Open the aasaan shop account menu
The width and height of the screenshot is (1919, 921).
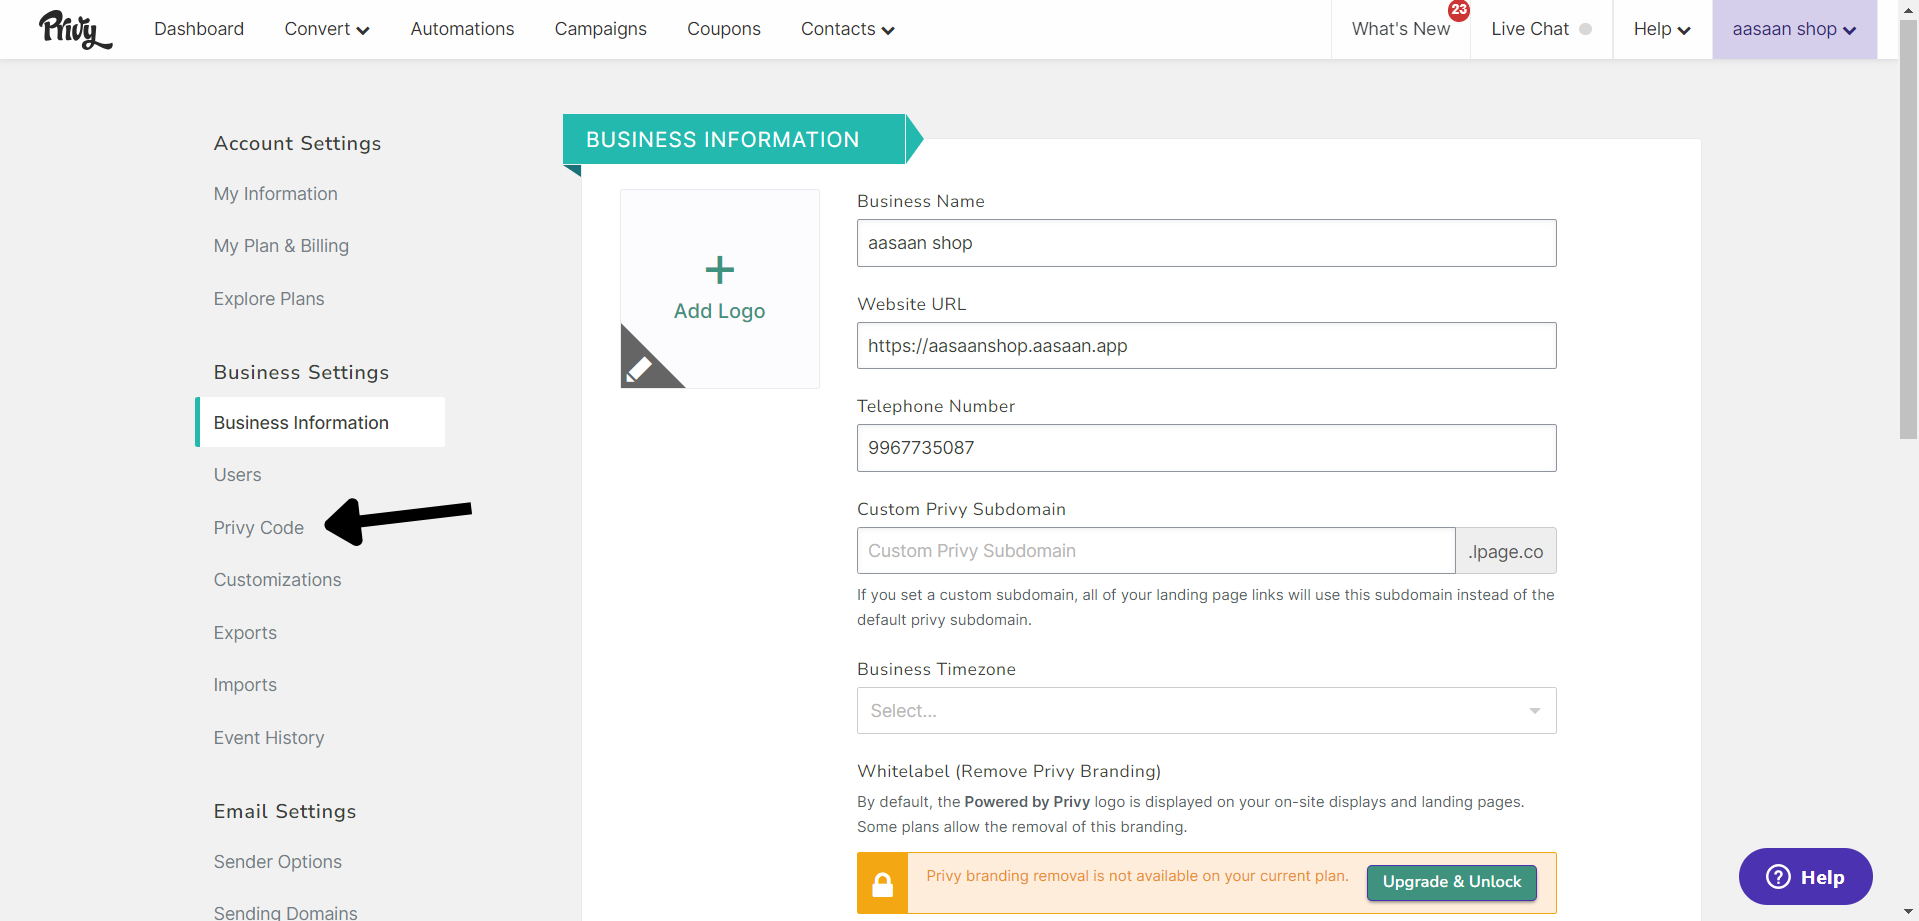click(1794, 29)
